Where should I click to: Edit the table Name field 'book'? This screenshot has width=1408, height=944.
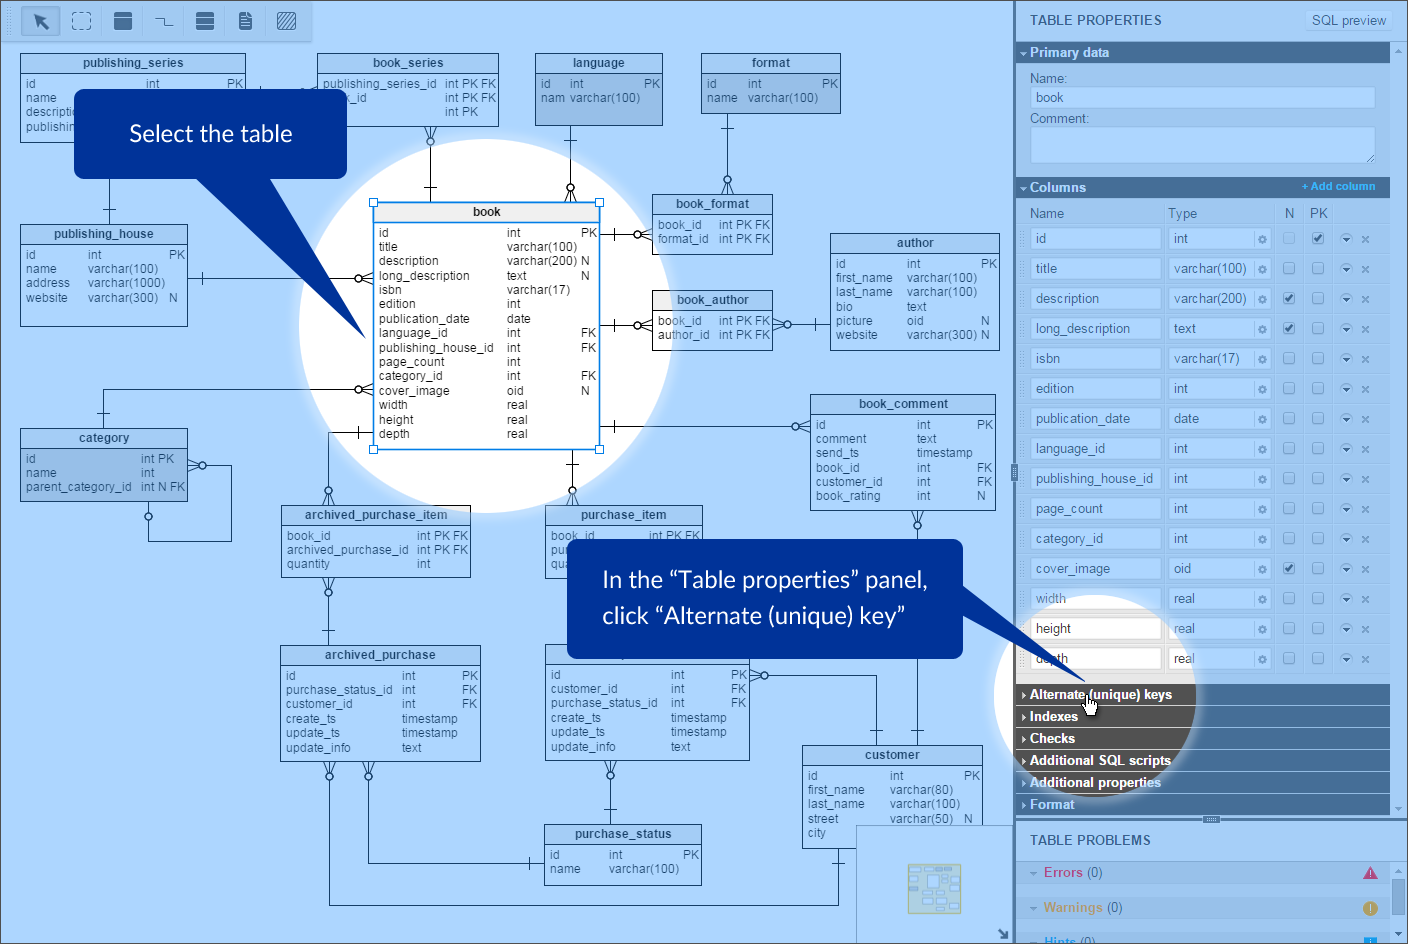pyautogui.click(x=1202, y=97)
